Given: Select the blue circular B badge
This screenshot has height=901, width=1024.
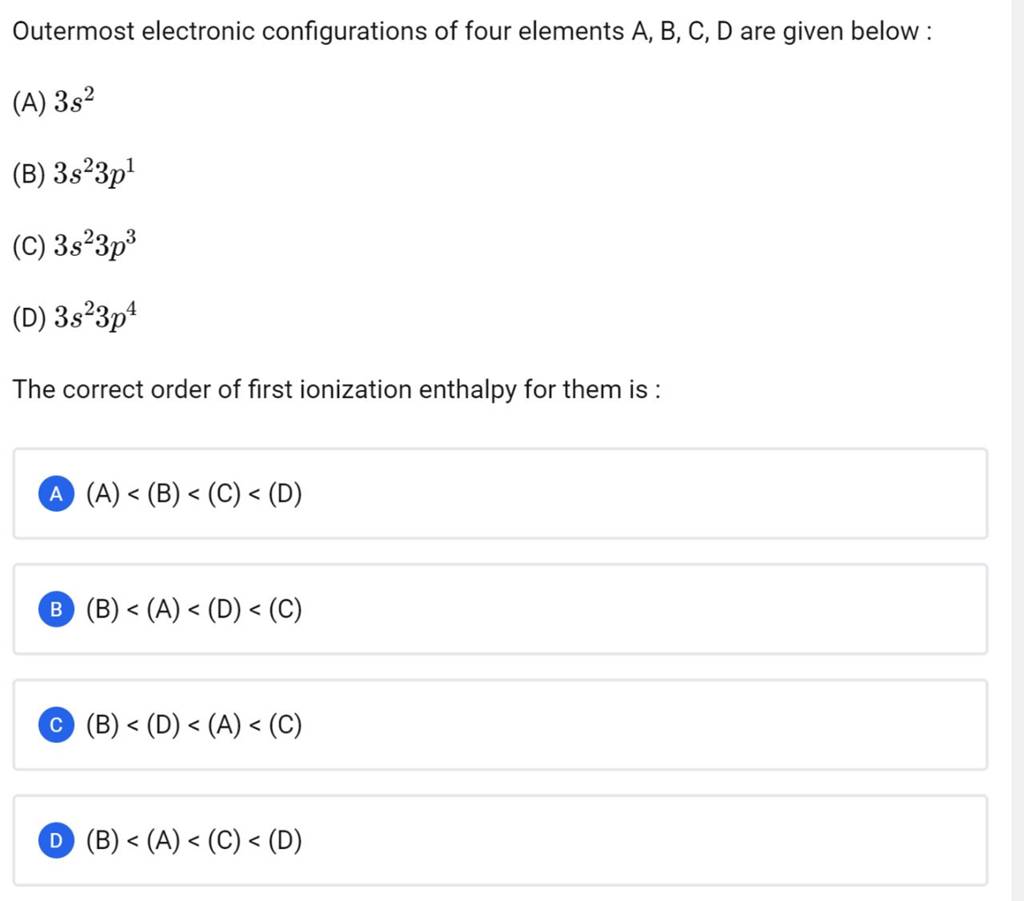Looking at the screenshot, I should pos(55,609).
